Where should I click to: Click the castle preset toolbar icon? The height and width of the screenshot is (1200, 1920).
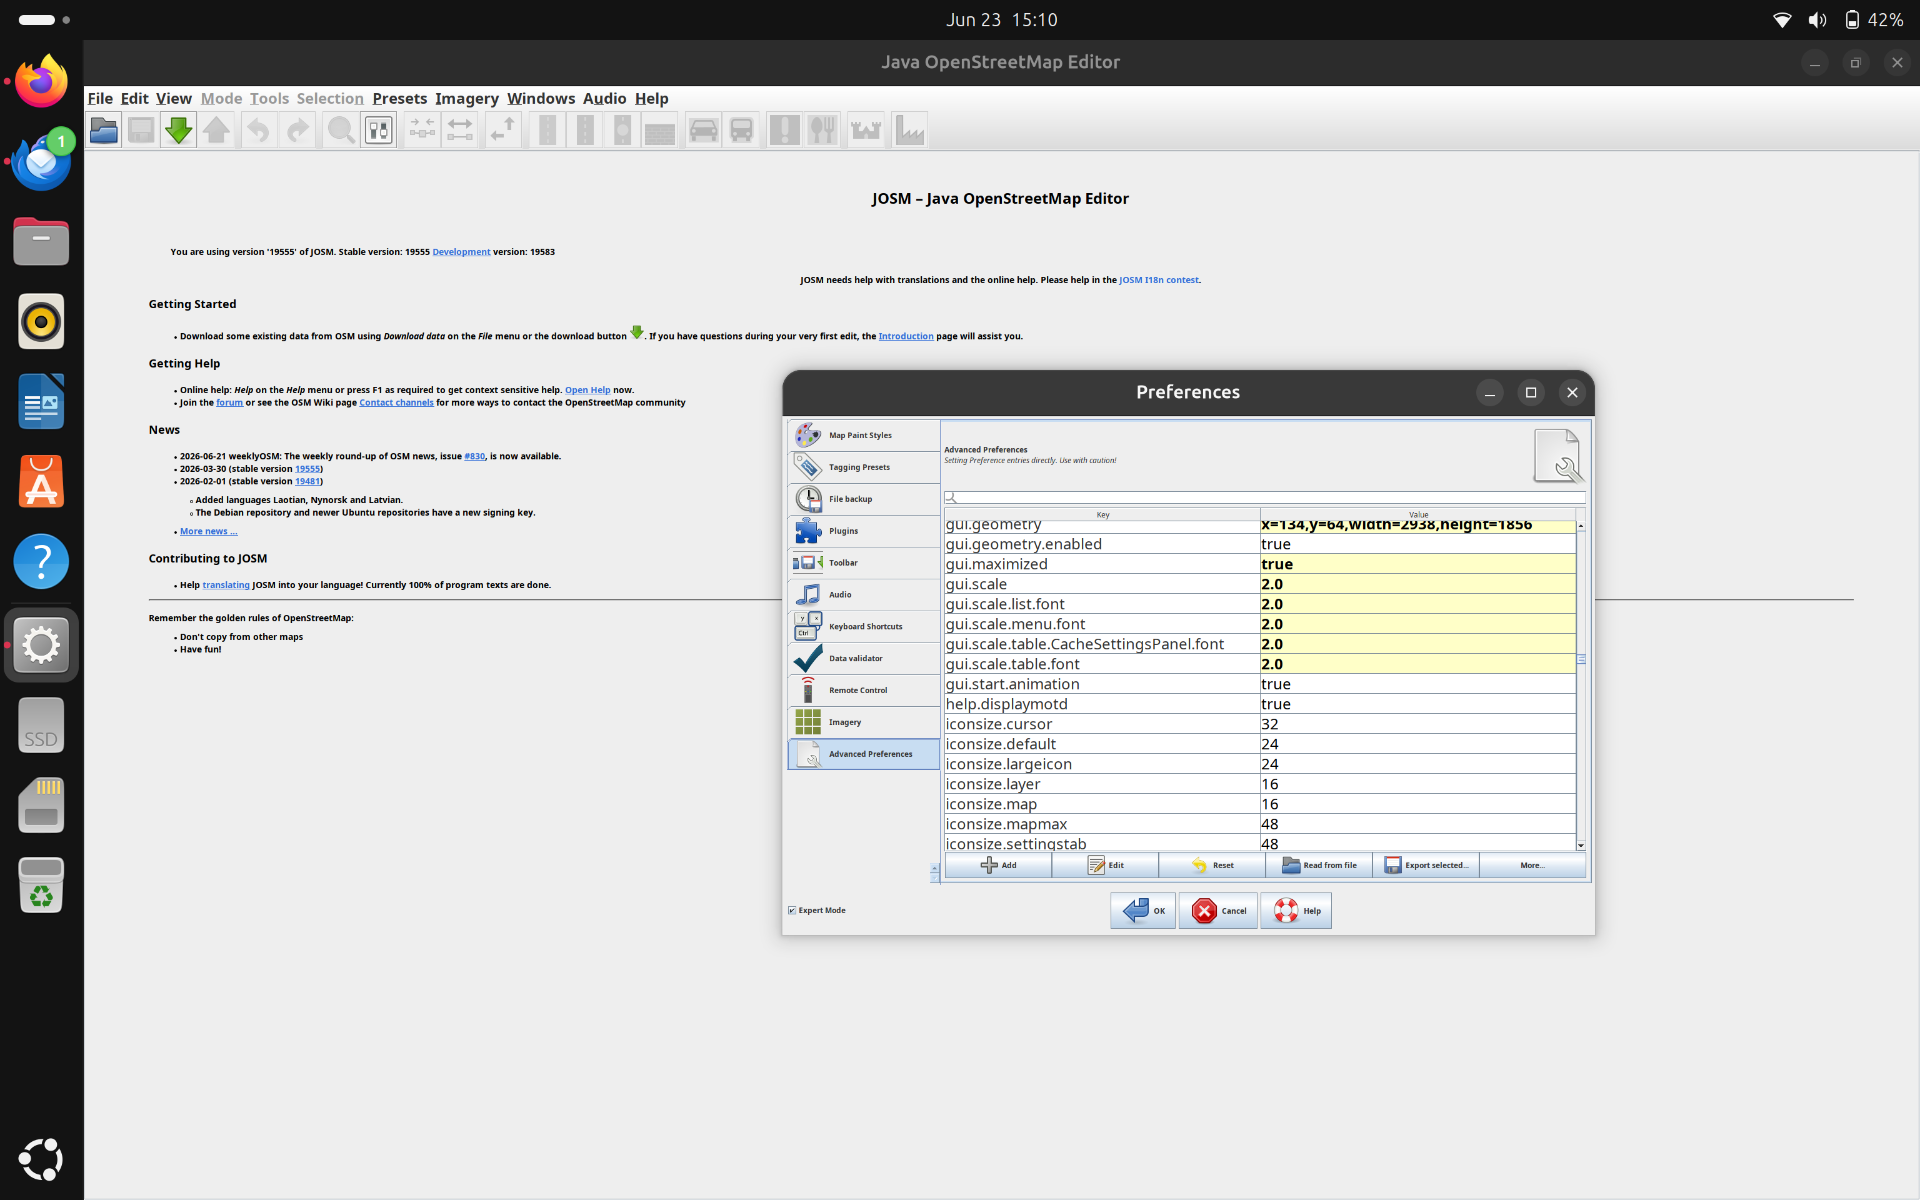866,130
